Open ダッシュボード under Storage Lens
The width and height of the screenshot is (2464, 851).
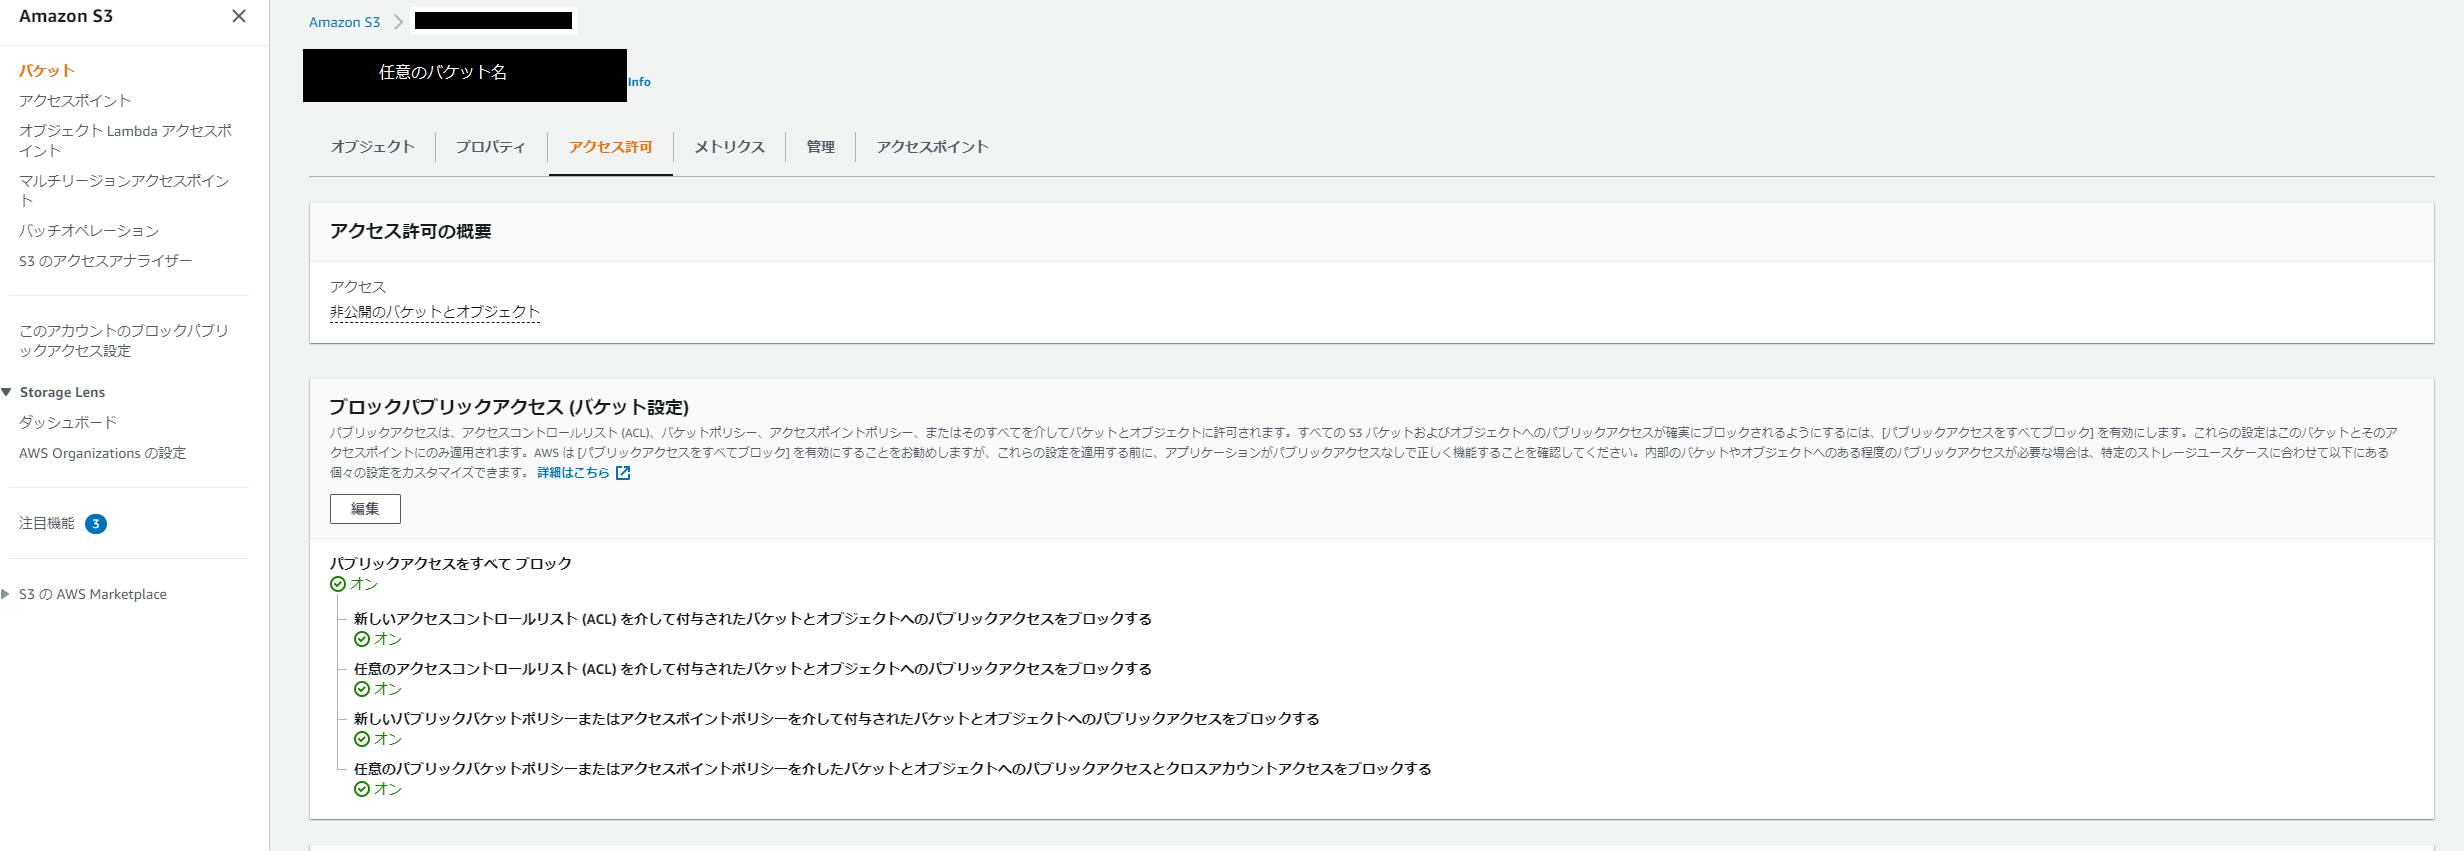[x=68, y=423]
